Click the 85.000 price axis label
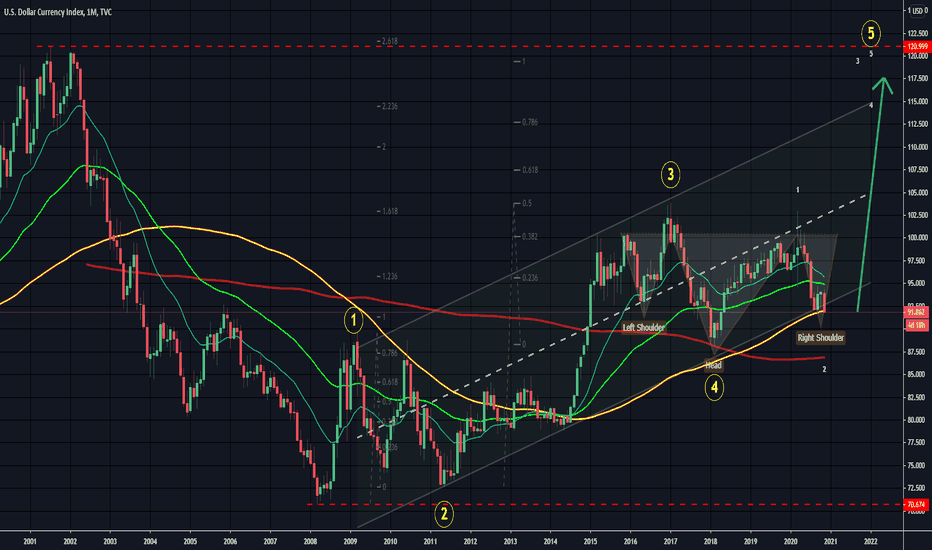The width and height of the screenshot is (932, 550). [x=918, y=375]
